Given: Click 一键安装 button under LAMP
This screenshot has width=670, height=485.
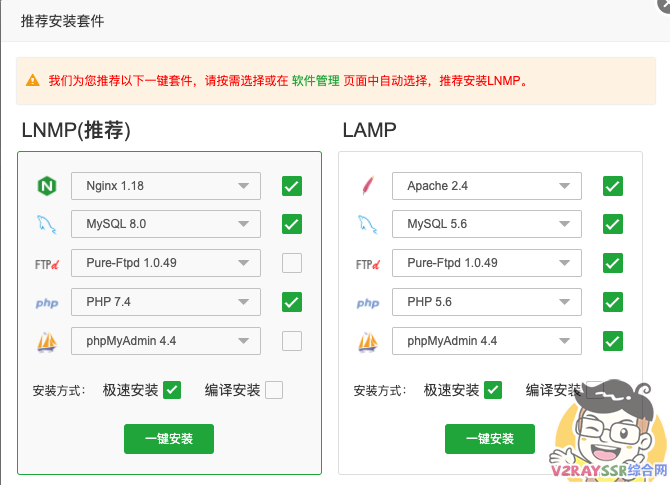Looking at the screenshot, I should point(490,439).
